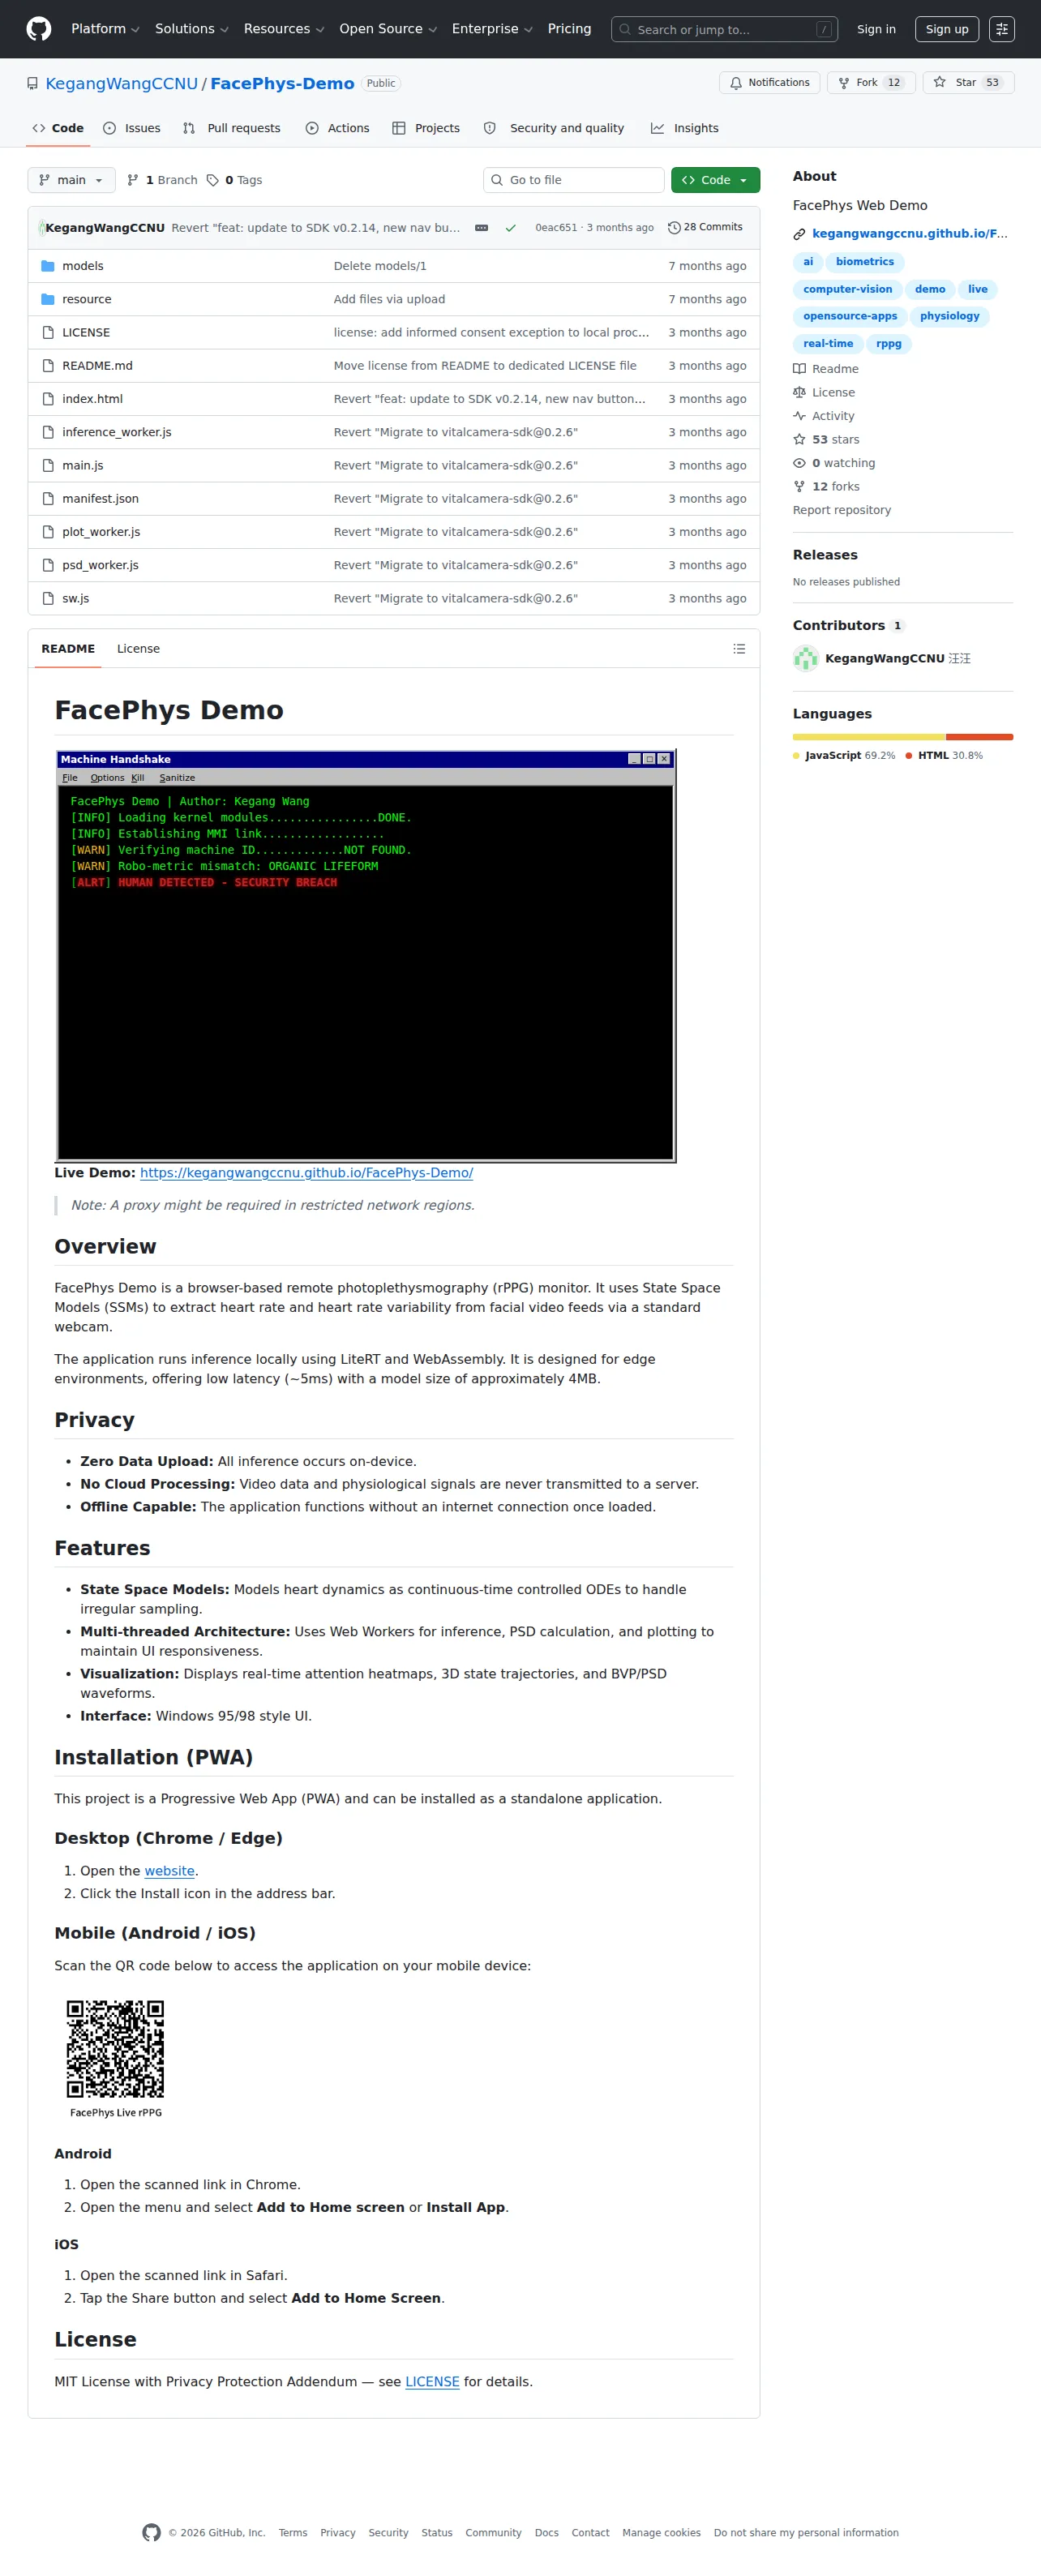Viewport: 1041px width, 2576px height.
Task: Click the Sign in link
Action: point(876,29)
